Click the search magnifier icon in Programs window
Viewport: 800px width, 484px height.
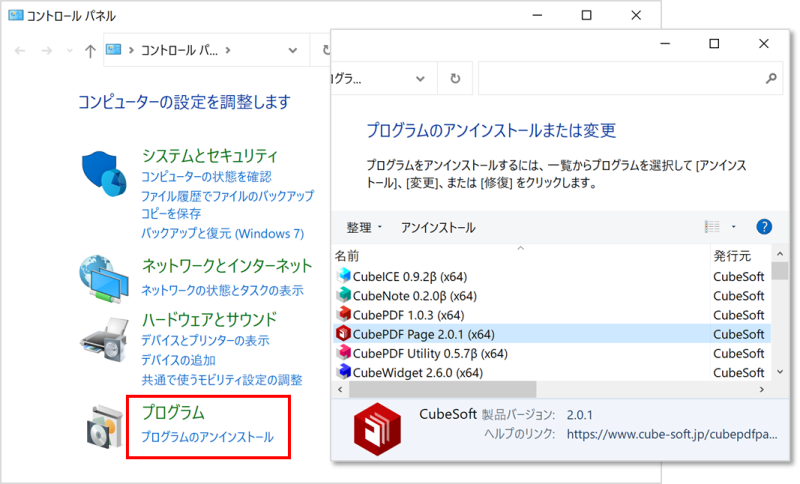(x=771, y=78)
